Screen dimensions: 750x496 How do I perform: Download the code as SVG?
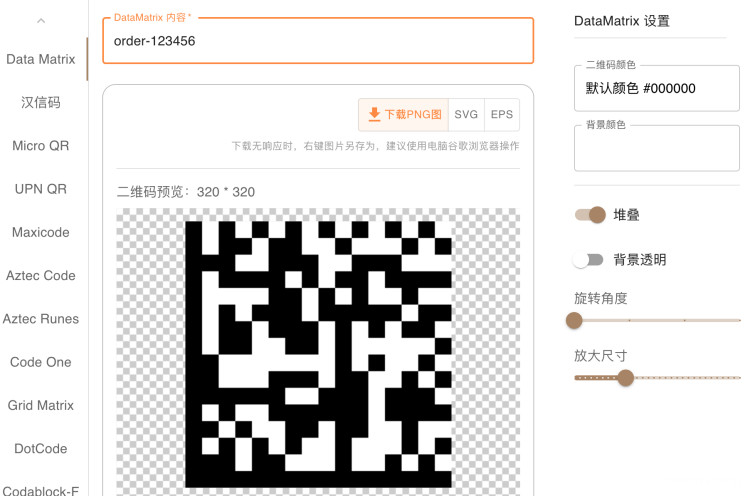coord(466,114)
